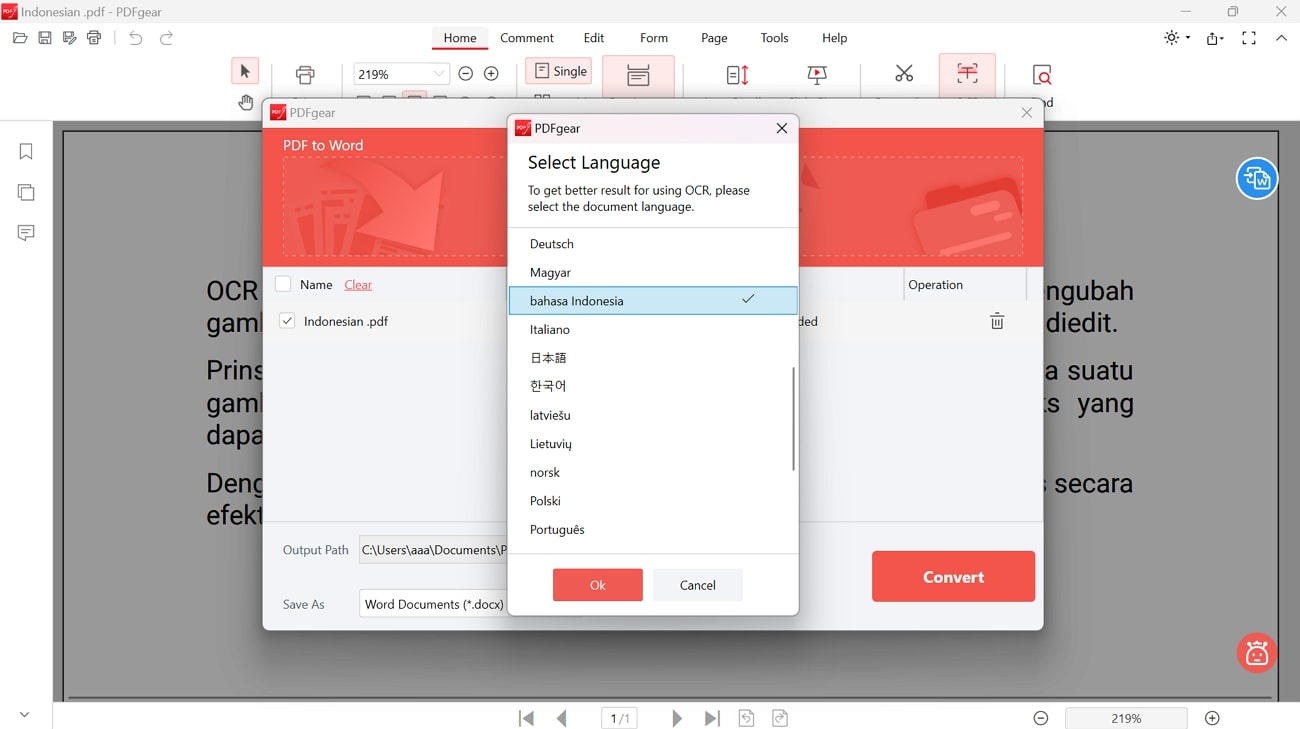Click the continuous scrolling view icon
This screenshot has height=729, width=1300.
coord(638,75)
